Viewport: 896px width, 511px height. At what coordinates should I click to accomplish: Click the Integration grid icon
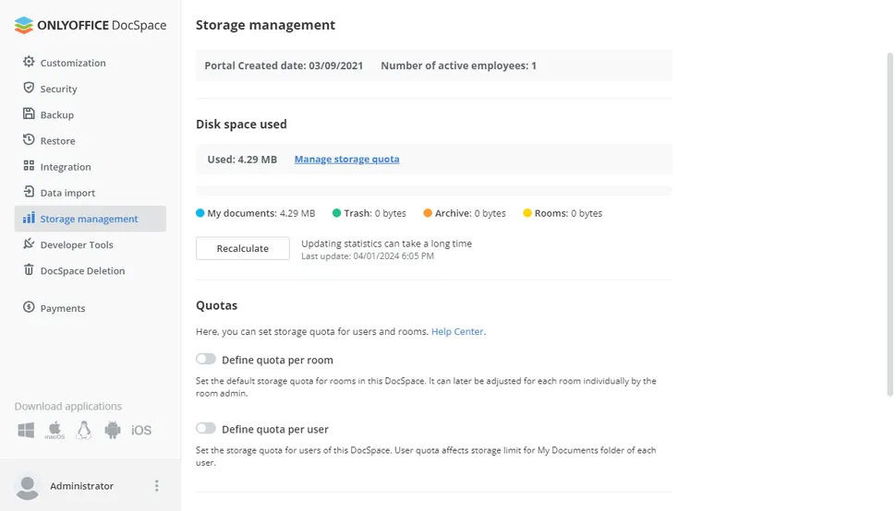coord(29,166)
